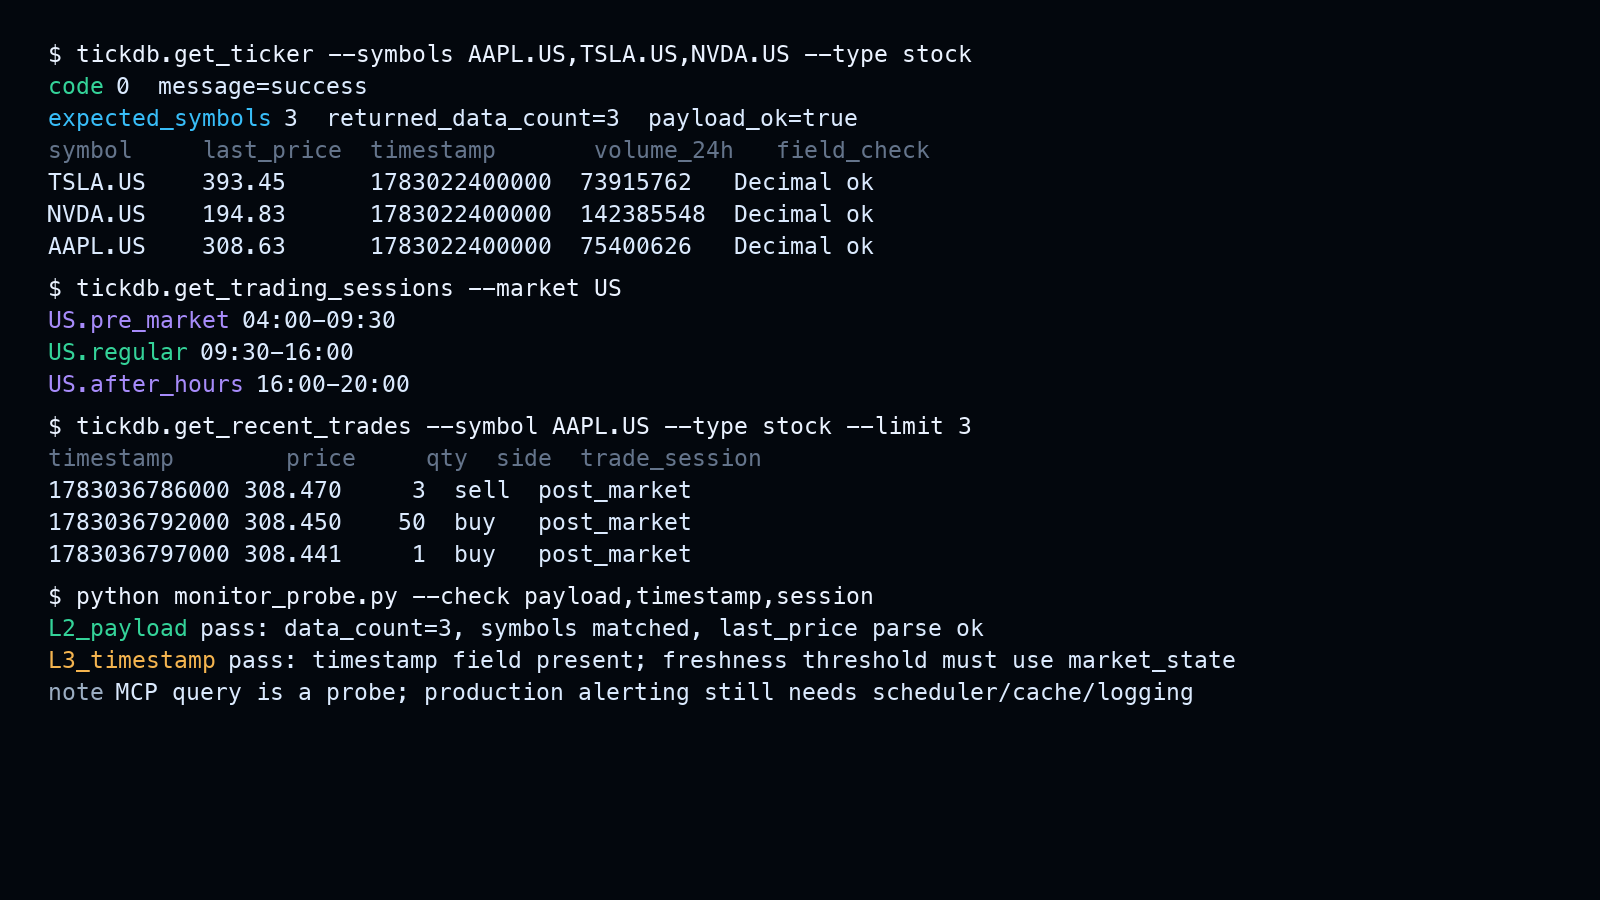1600x900 pixels.
Task: Click the 'tickdb.get_ticker' command text
Action: click(x=195, y=55)
